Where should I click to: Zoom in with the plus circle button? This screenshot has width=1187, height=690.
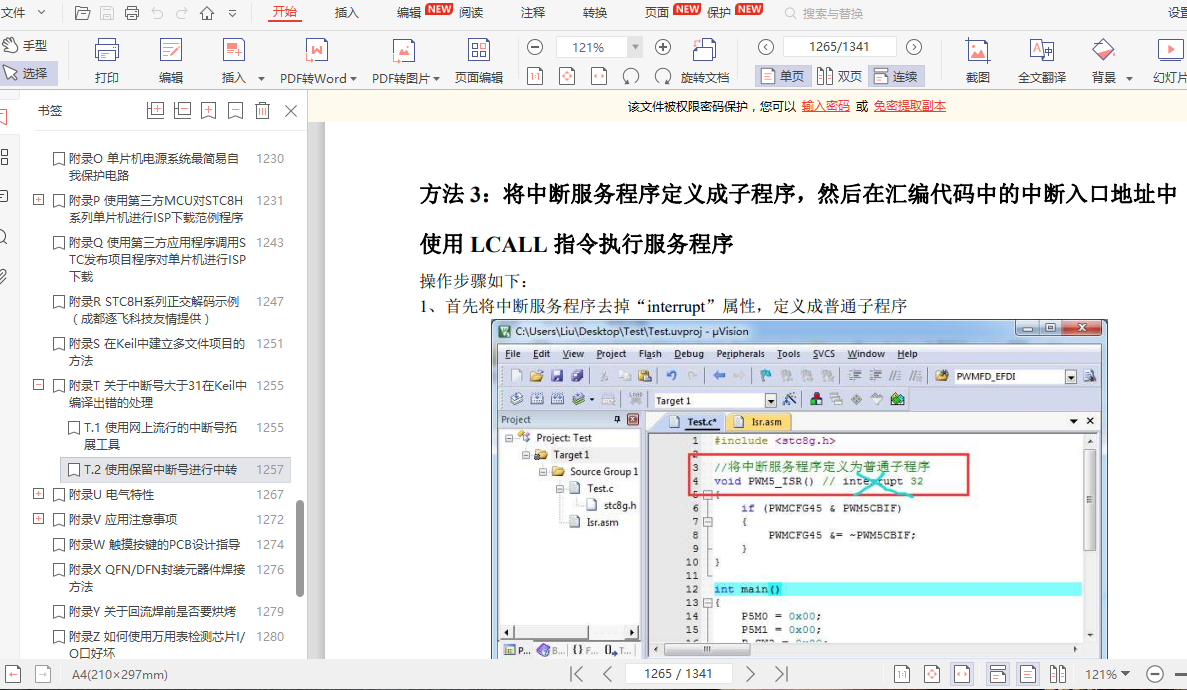point(662,47)
